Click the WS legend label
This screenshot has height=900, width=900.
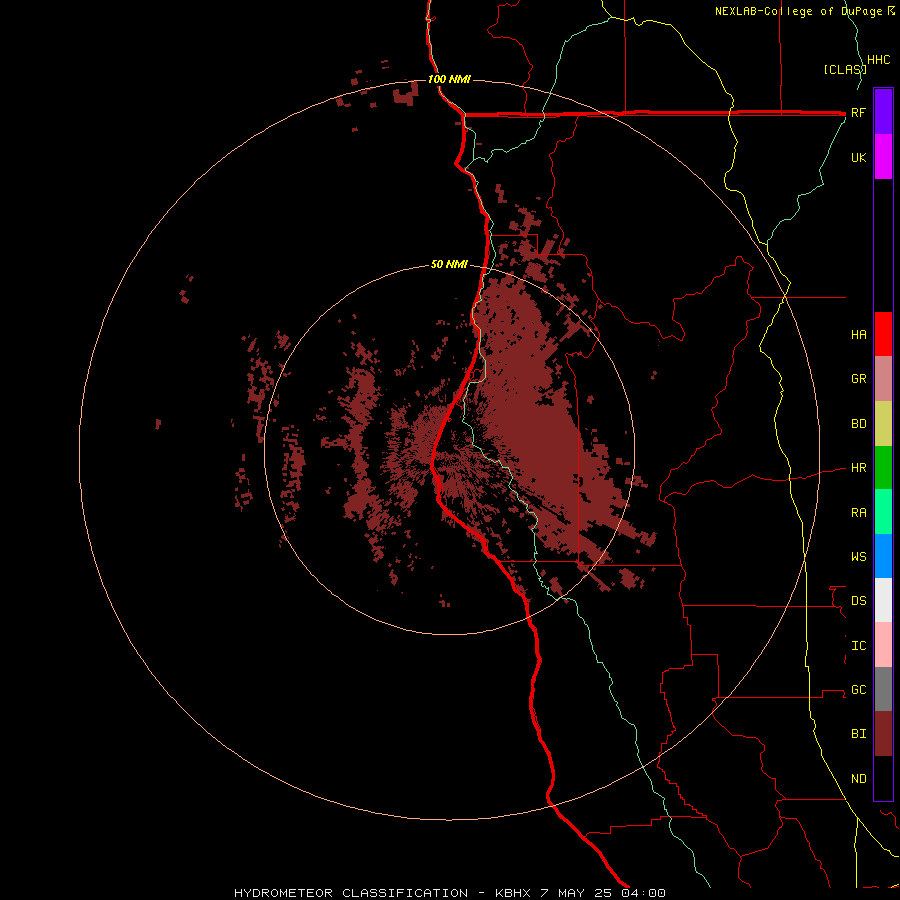(859, 557)
